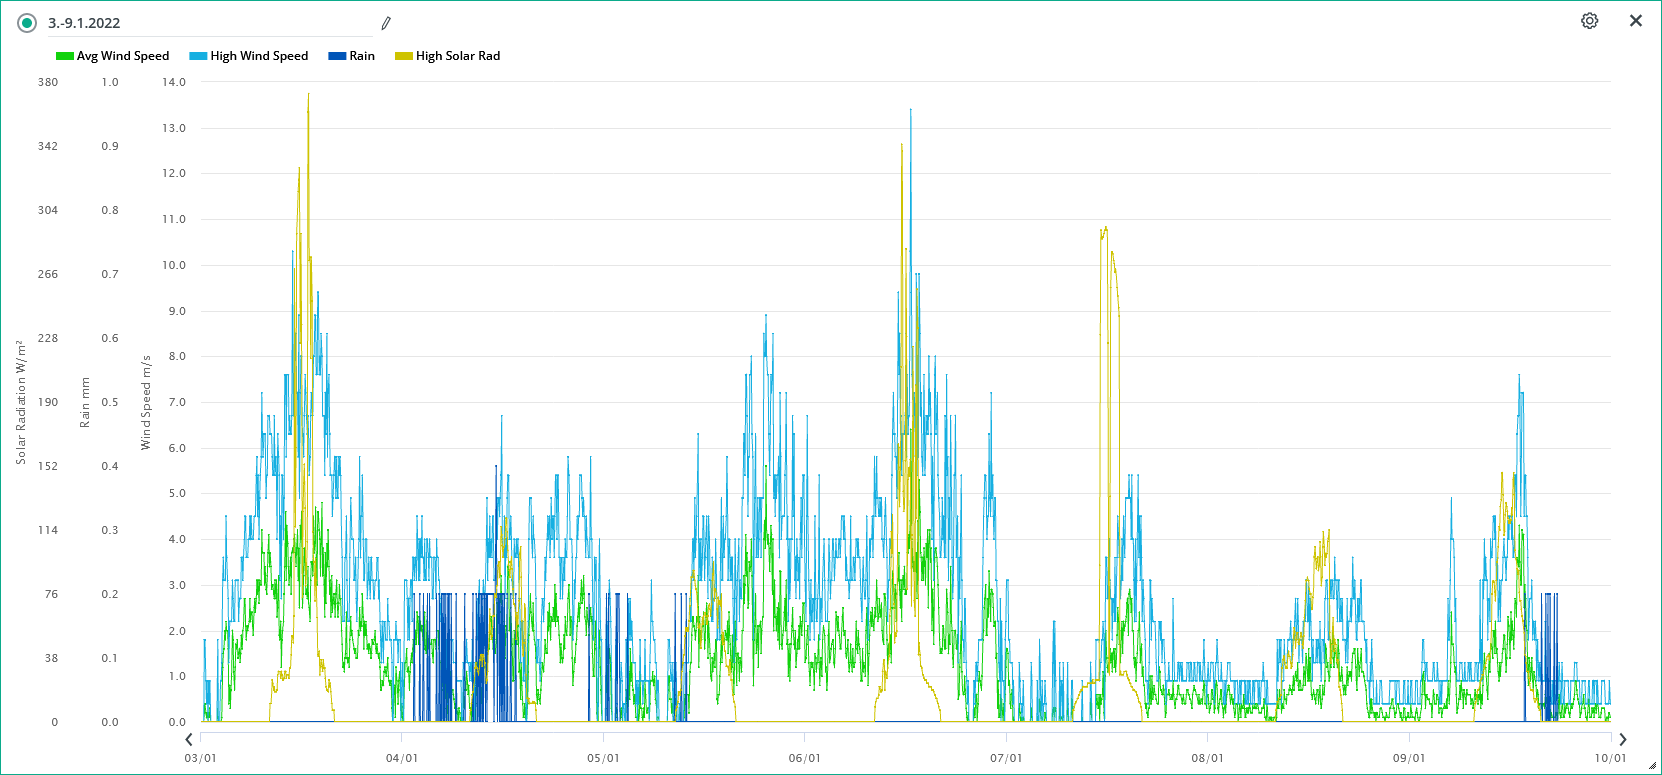Viewport: 1662px width, 775px height.
Task: Open chart settings gear icon
Action: pos(1589,21)
